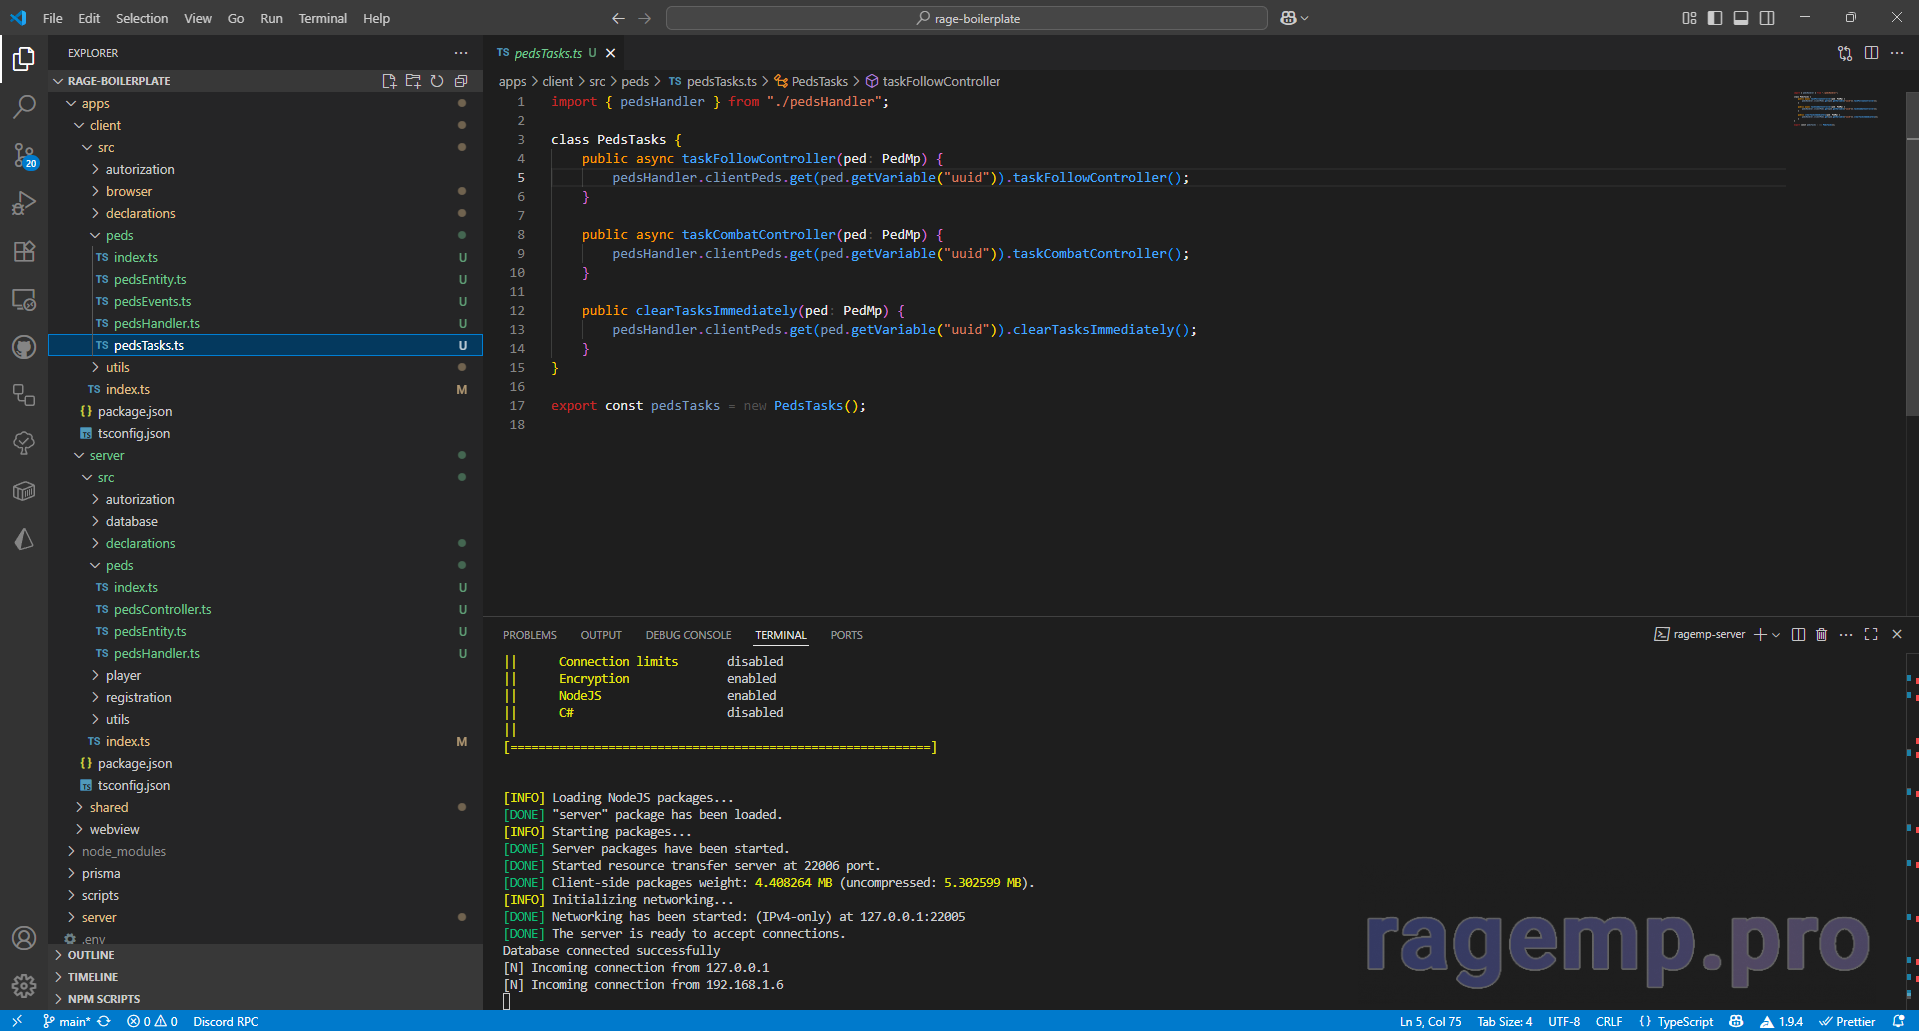The width and height of the screenshot is (1919, 1031).
Task: Open the Remote Explorer view
Action: click(x=24, y=299)
